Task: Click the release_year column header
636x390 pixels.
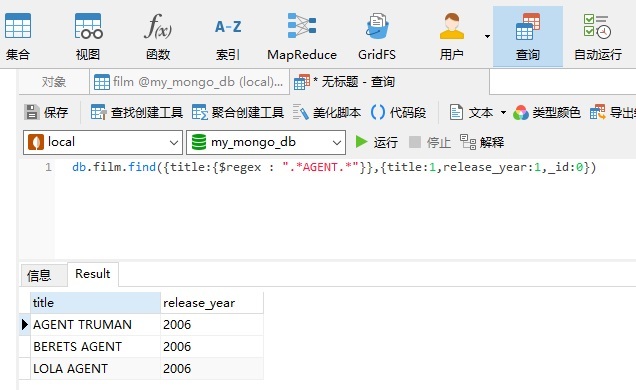Action: (x=212, y=303)
